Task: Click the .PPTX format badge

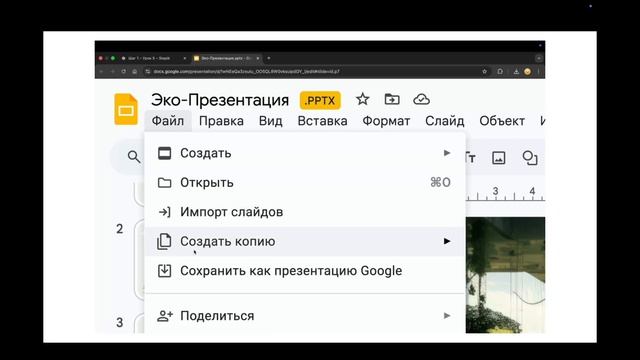Action: [x=320, y=100]
